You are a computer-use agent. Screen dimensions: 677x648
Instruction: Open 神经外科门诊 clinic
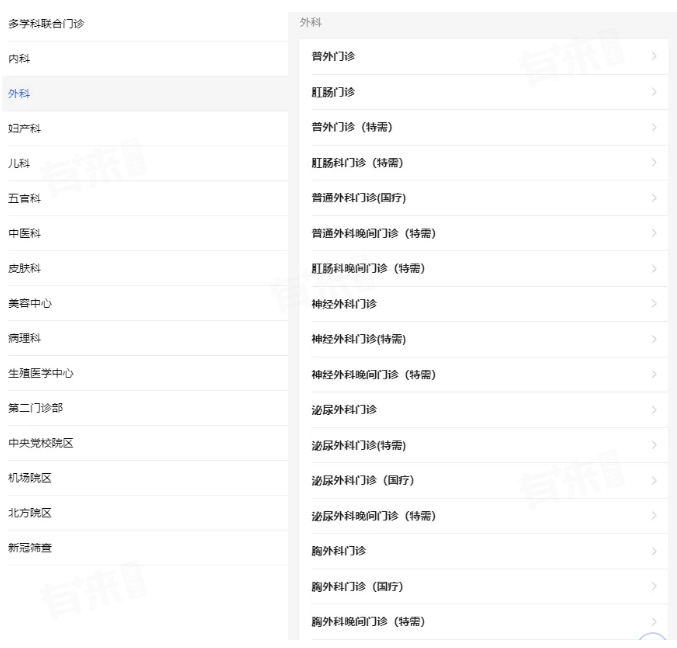344,303
